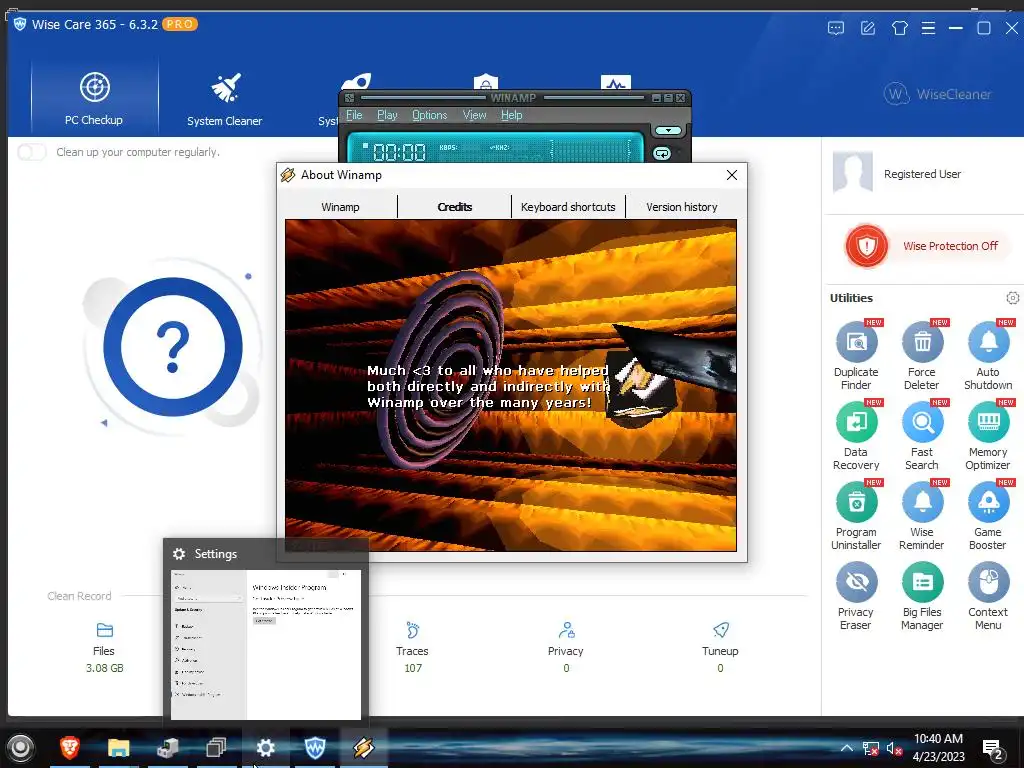
Task: Click the Winamp main window system menu icon
Action: (x=349, y=98)
